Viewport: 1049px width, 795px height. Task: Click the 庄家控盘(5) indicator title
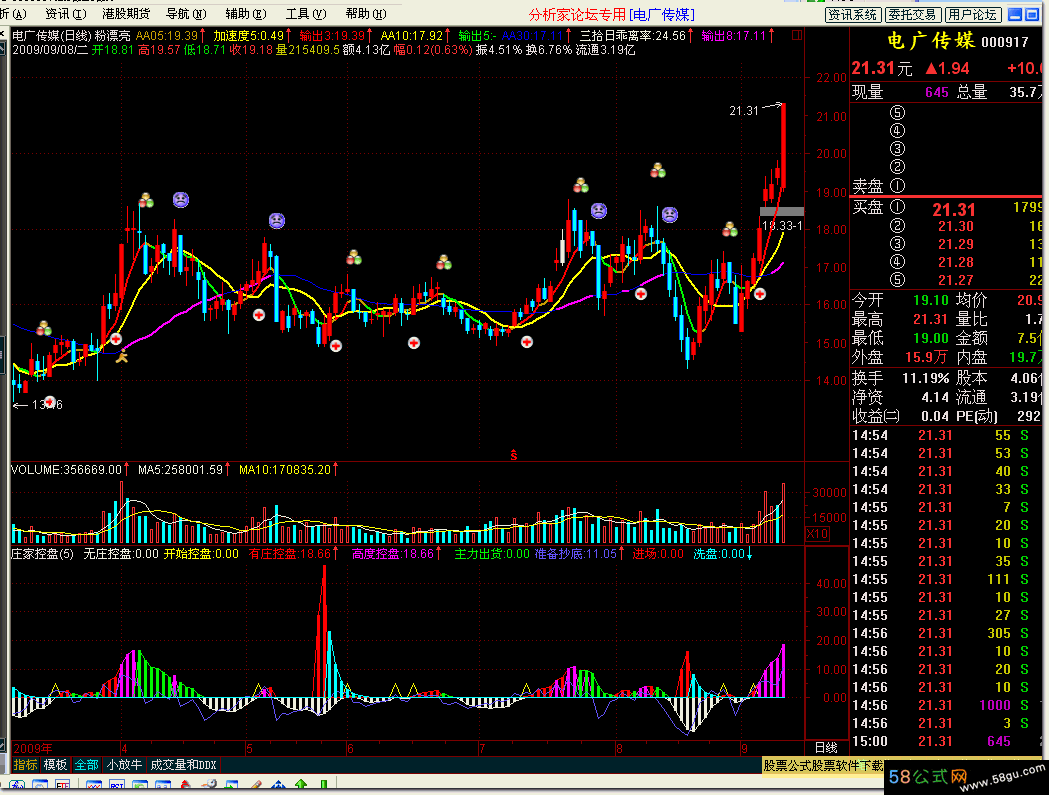(x=42, y=554)
